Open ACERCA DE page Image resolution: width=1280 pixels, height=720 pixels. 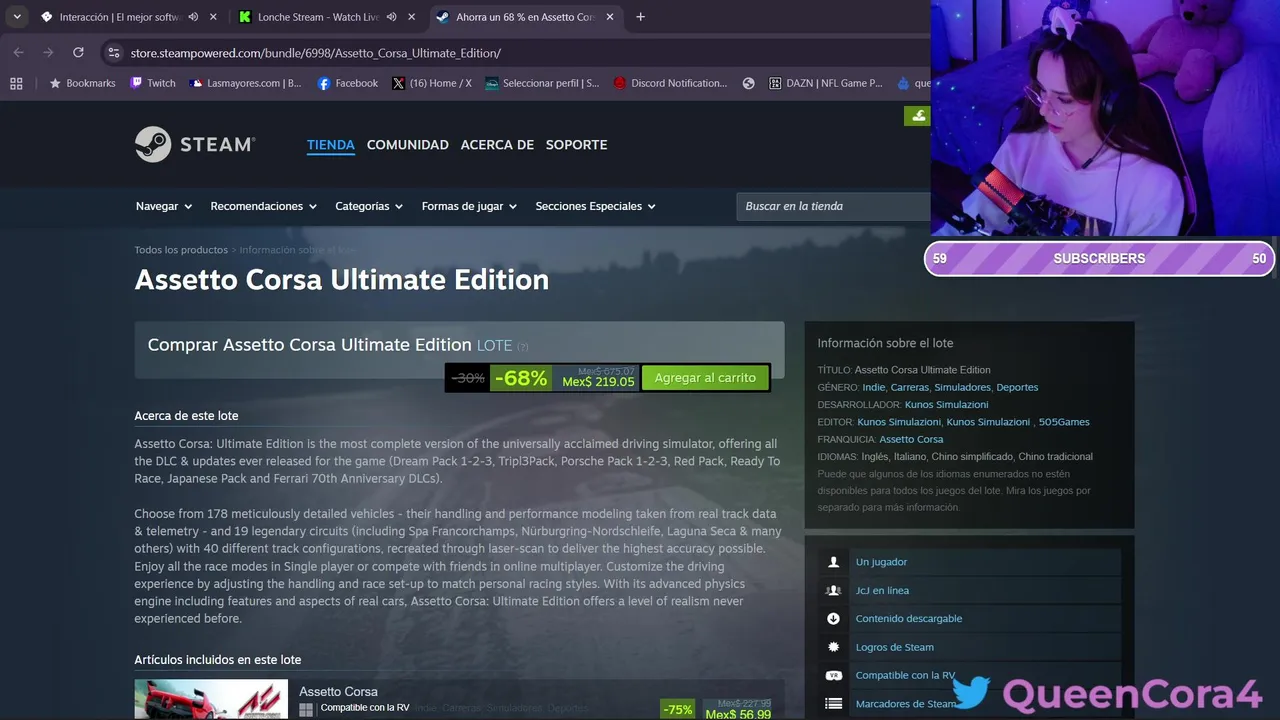click(497, 145)
